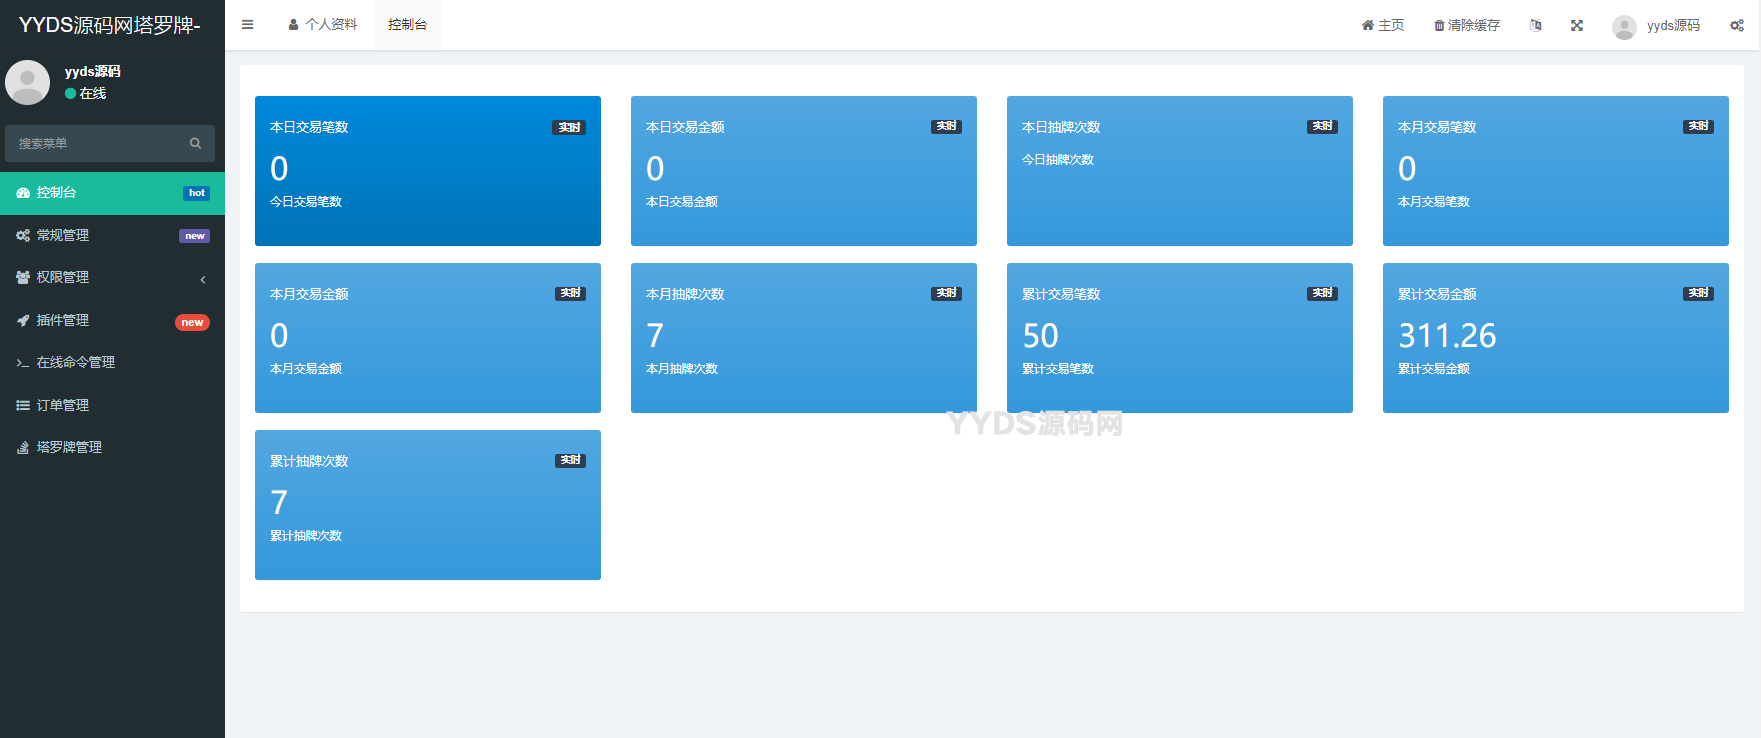The image size is (1761, 738).
Task: Click the language switch icon
Action: (1535, 25)
